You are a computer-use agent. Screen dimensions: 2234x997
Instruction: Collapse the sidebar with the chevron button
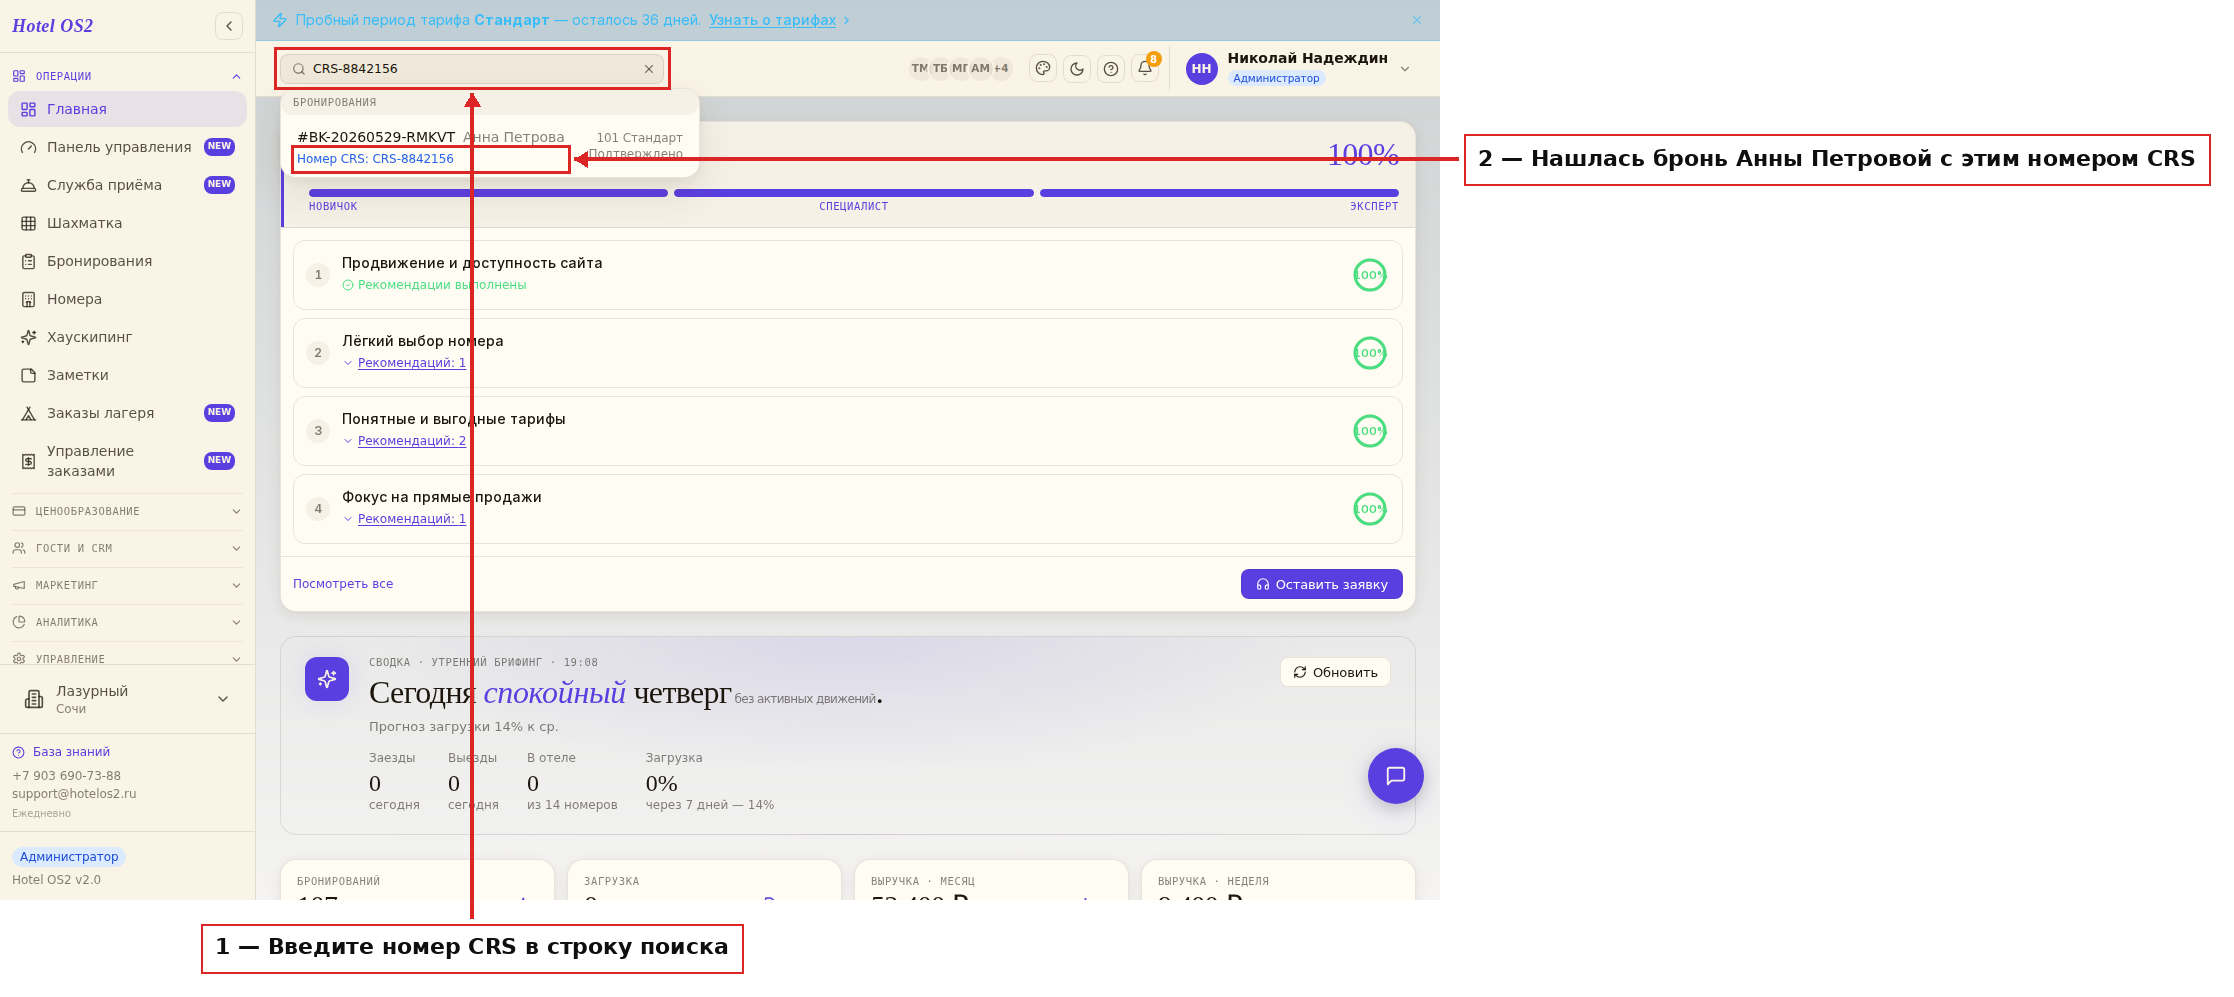[229, 26]
